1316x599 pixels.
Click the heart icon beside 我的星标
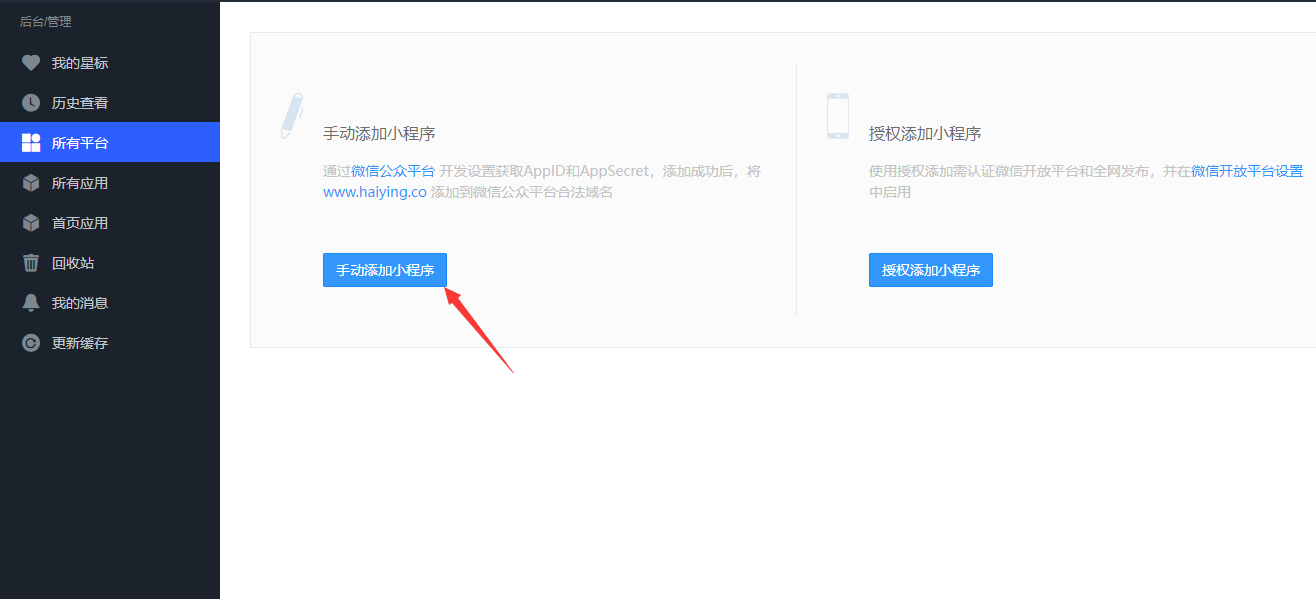31,63
